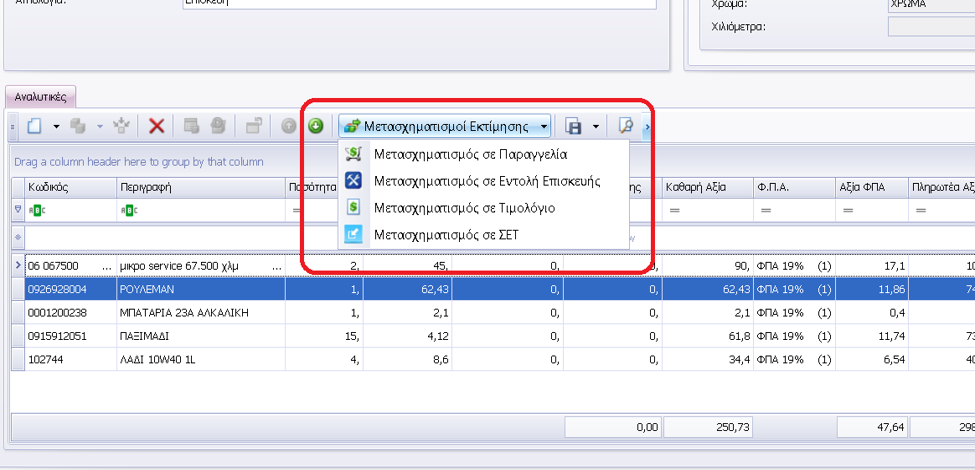Choose Μετασχηματισμός σε Εντολή Επισκευής

click(485, 181)
